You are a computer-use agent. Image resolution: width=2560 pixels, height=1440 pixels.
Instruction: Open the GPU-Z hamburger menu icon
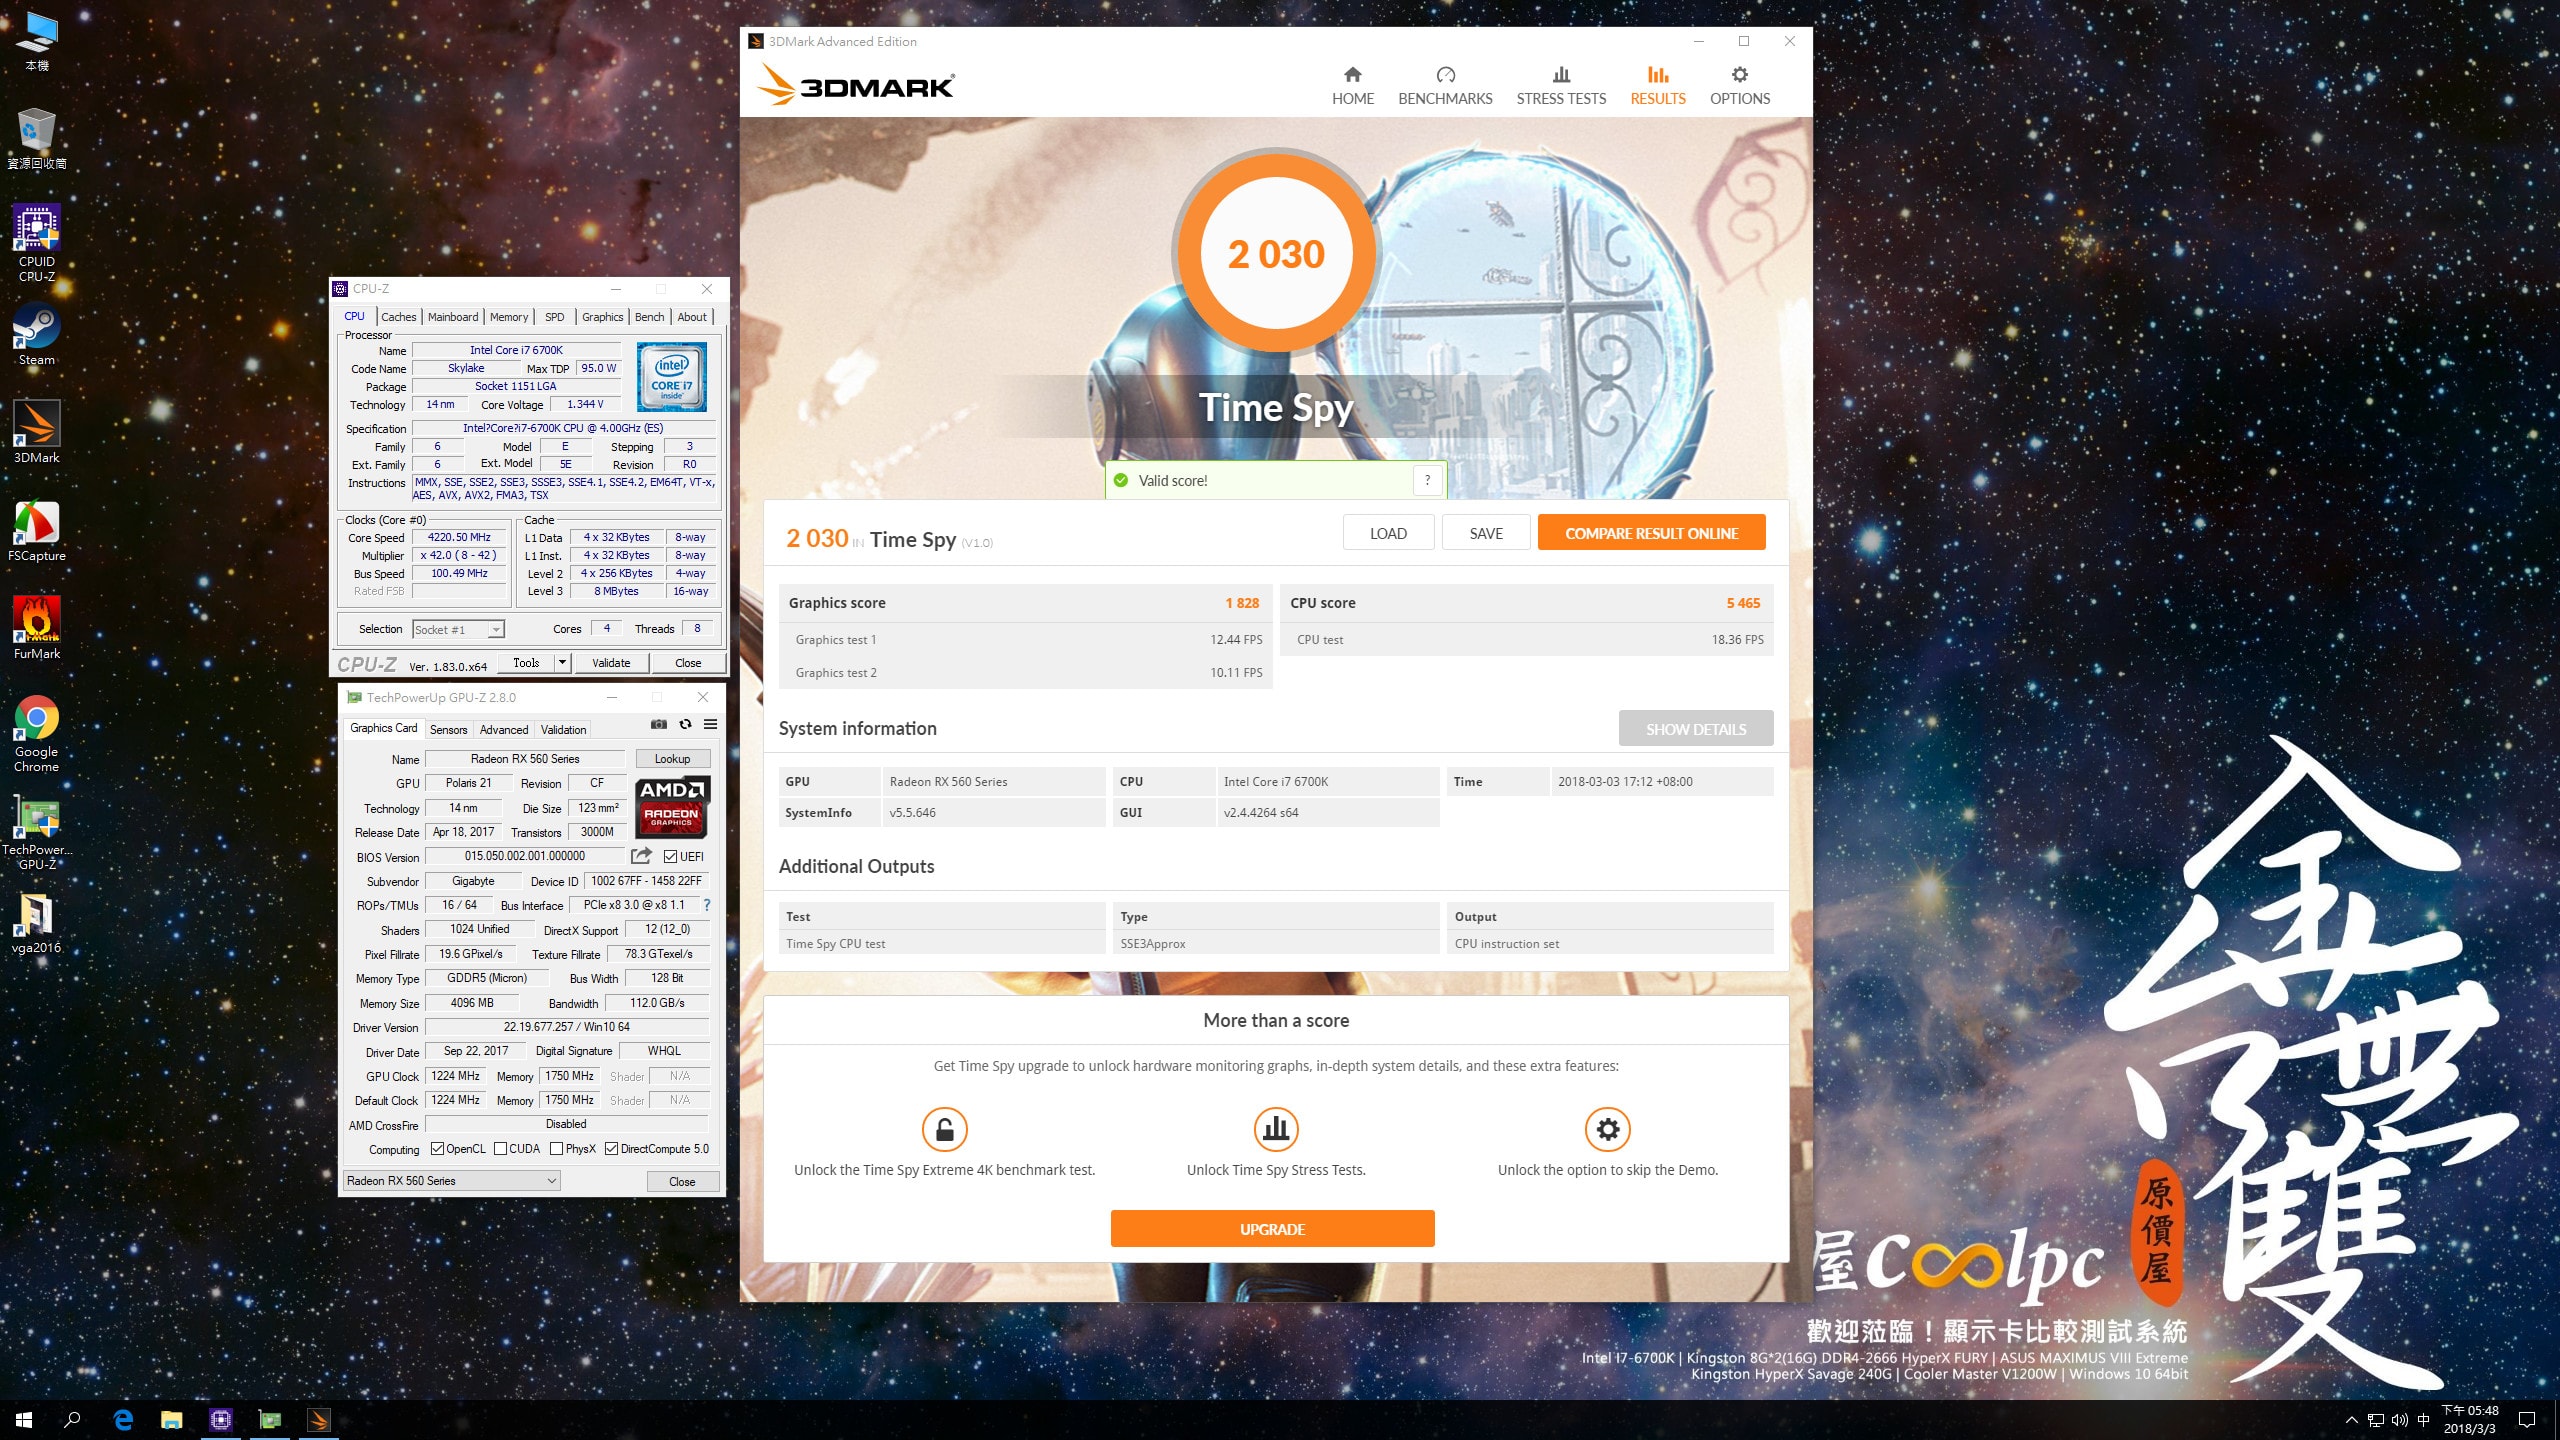coord(711,725)
